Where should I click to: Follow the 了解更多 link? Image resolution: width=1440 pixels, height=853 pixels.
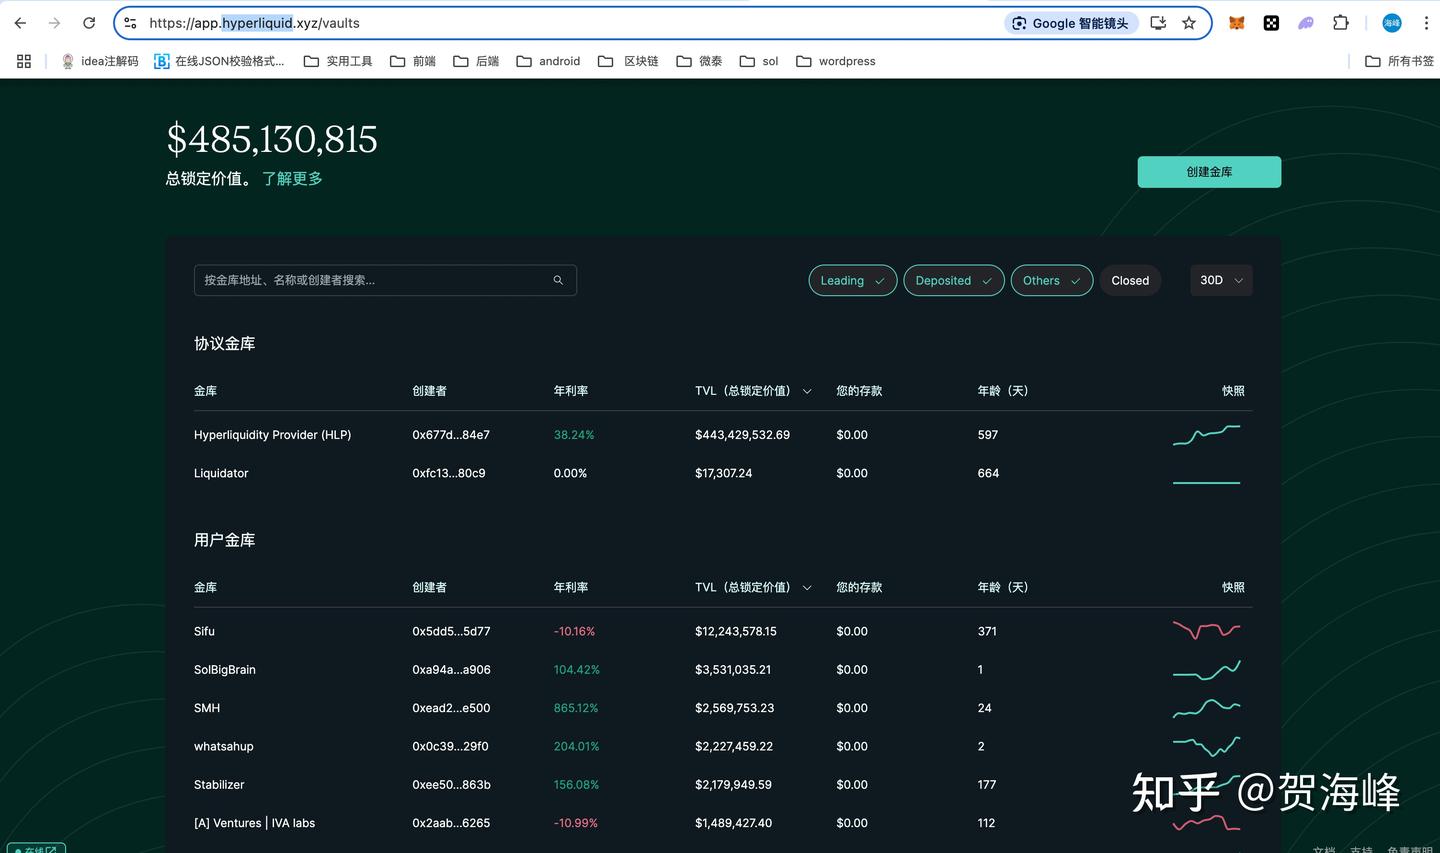pyautogui.click(x=292, y=178)
